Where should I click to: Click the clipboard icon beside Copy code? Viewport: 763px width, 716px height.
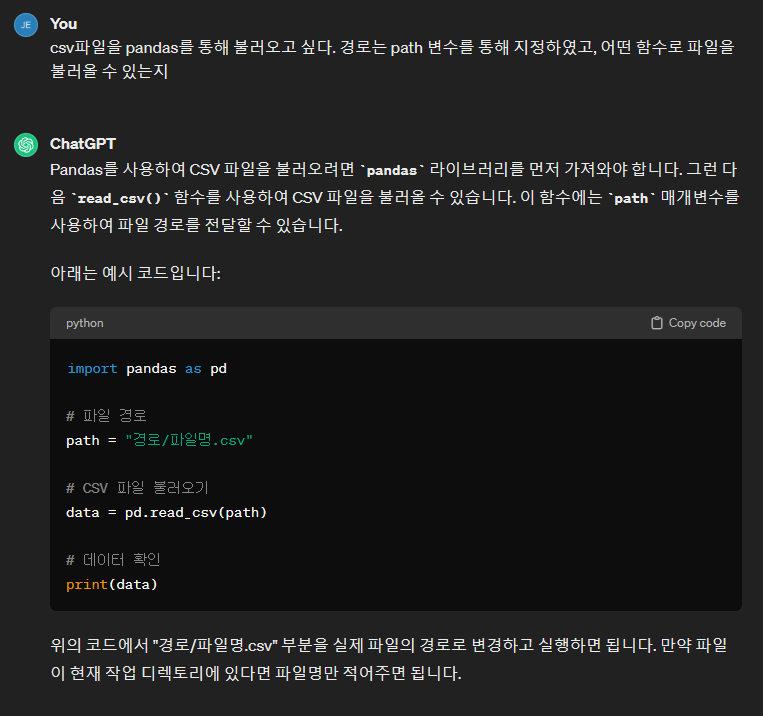pyautogui.click(x=656, y=323)
